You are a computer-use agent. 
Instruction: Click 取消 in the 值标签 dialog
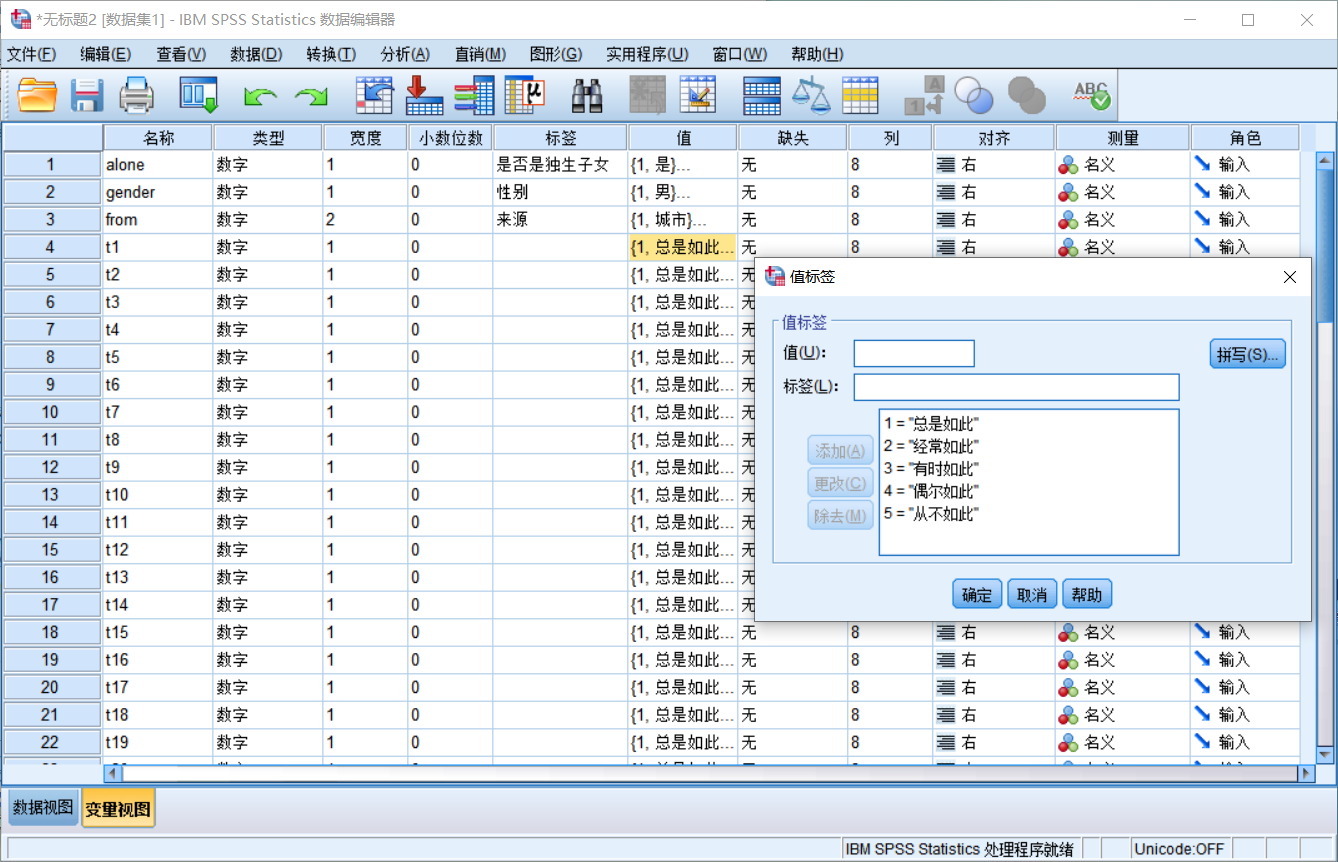pos(1032,595)
